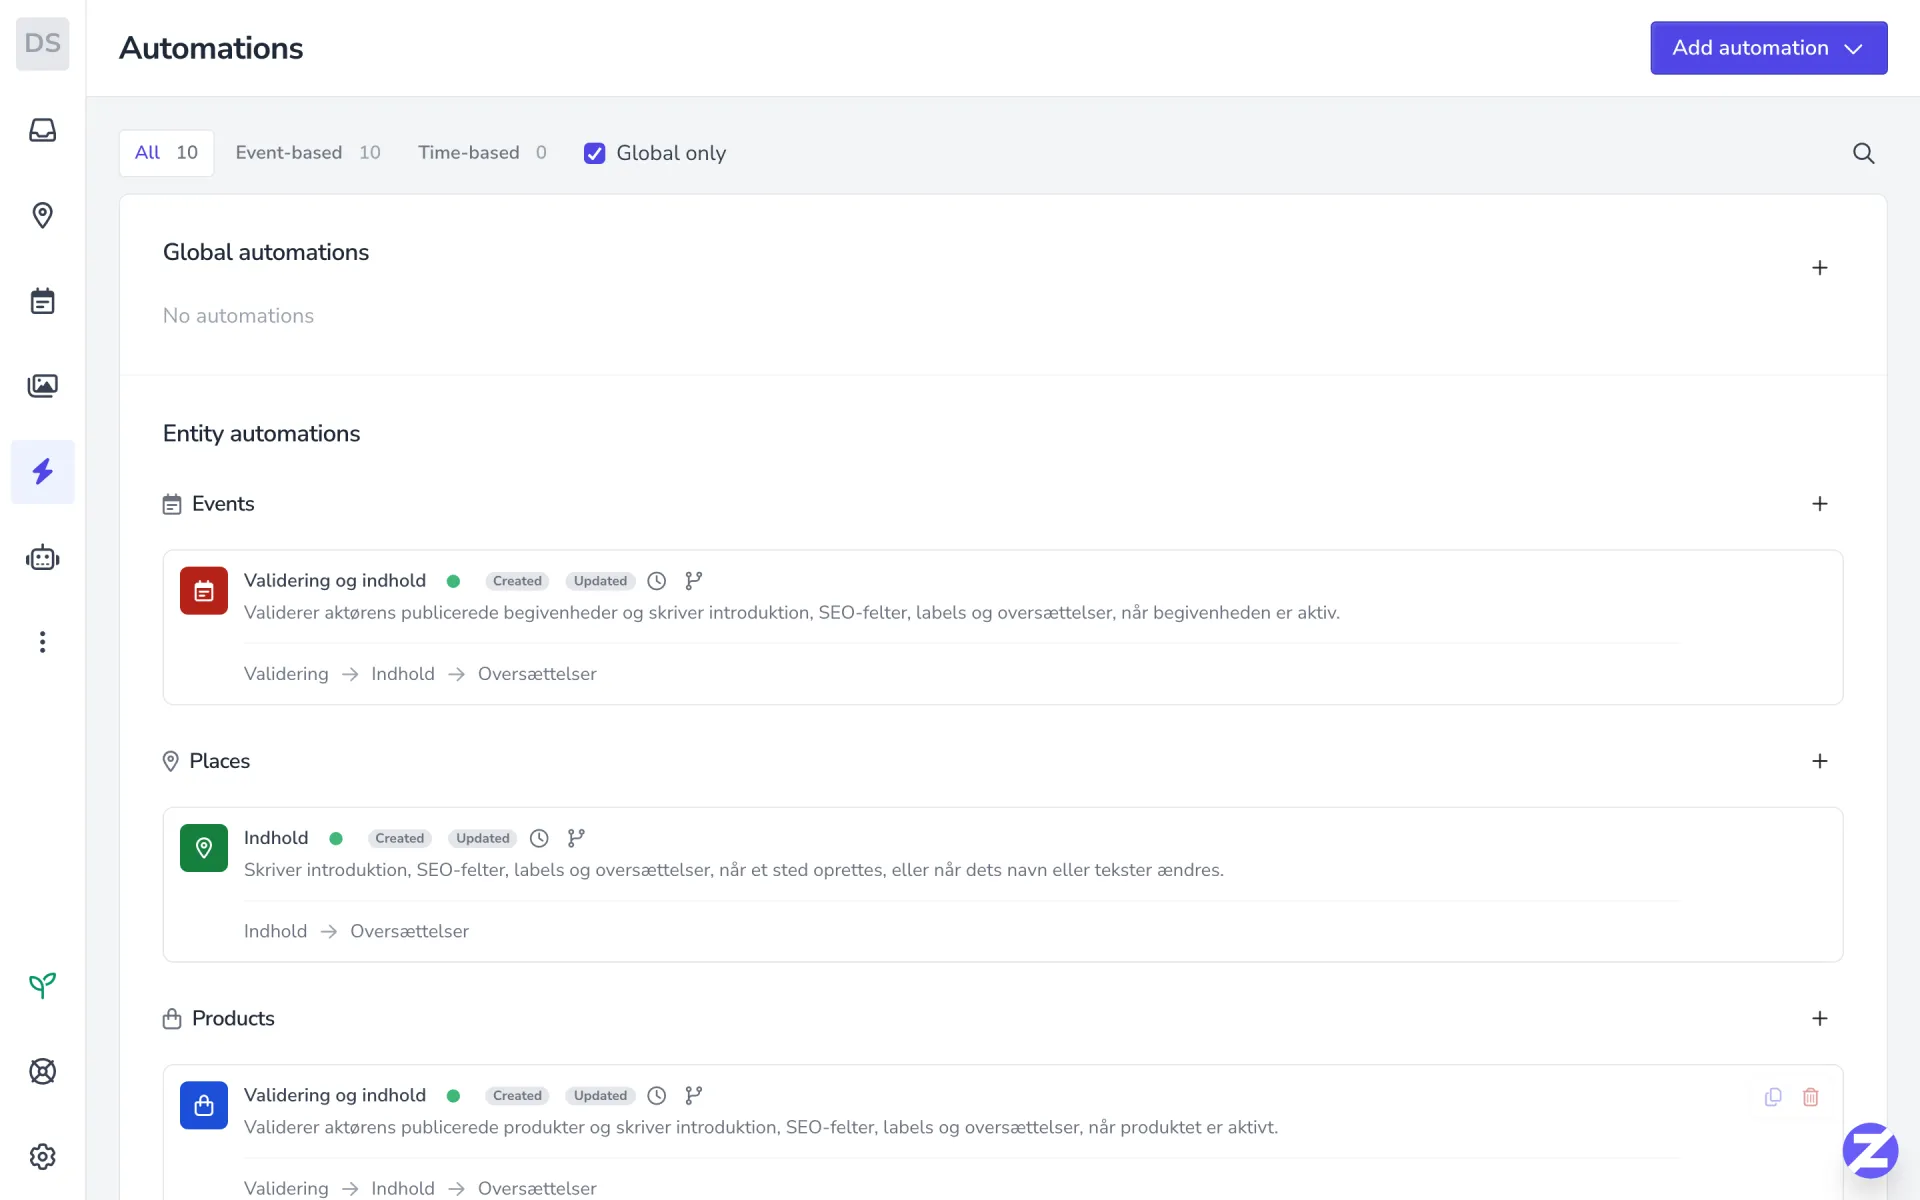Click the plus icon for Global automations
Screen dimensions: 1920x1200
point(1819,268)
